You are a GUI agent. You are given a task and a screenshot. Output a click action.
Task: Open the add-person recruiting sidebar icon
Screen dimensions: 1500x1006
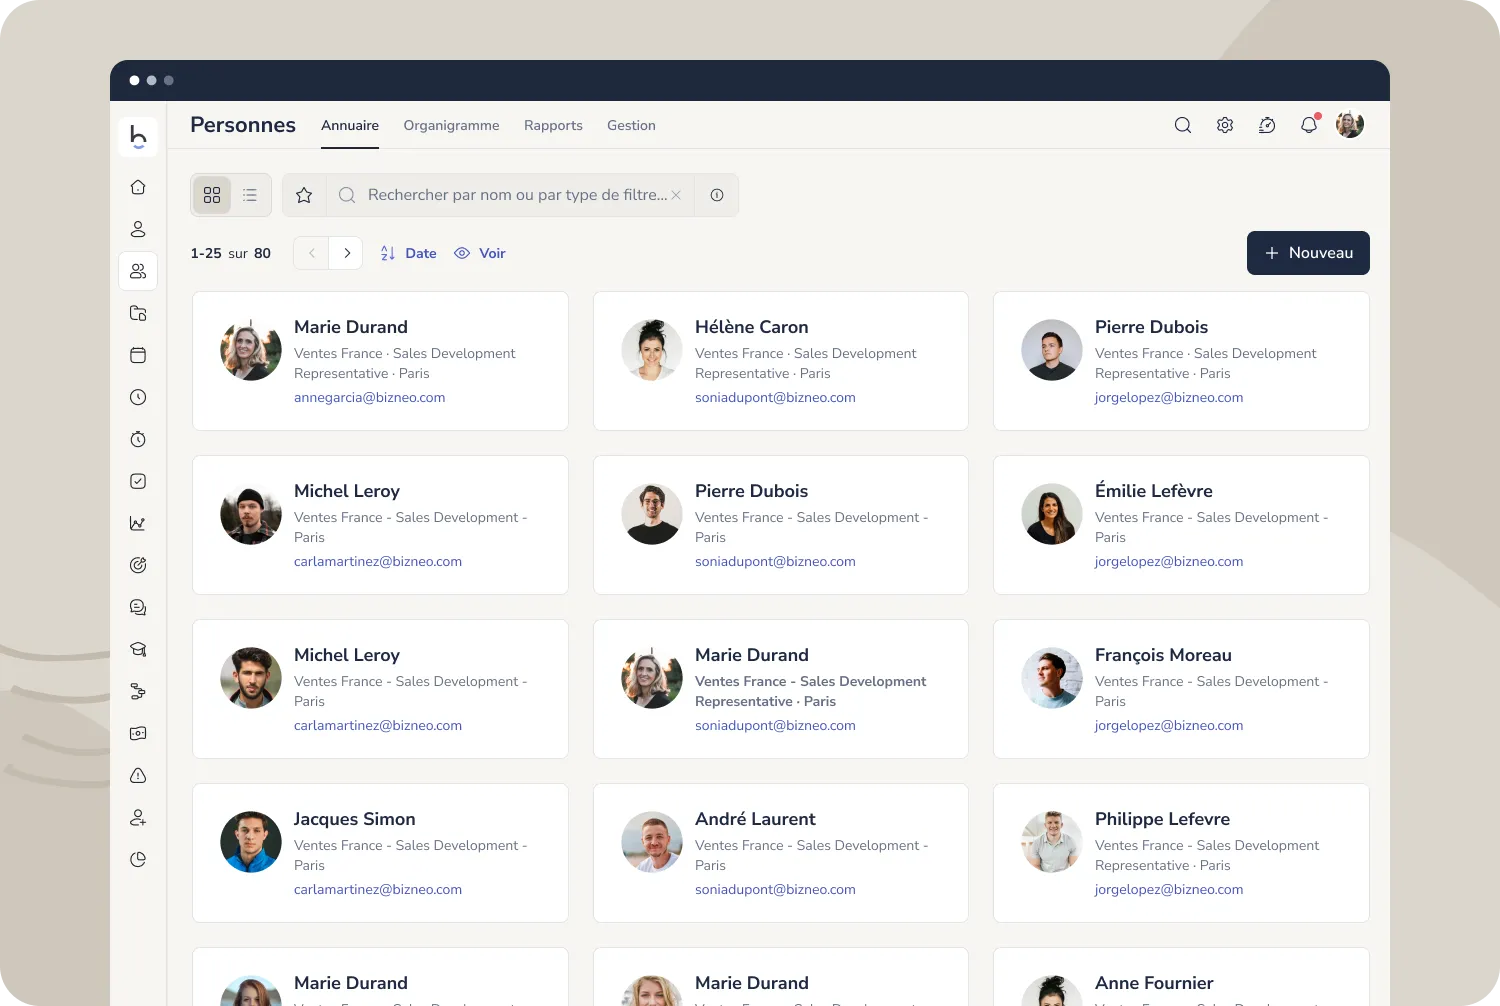138,817
